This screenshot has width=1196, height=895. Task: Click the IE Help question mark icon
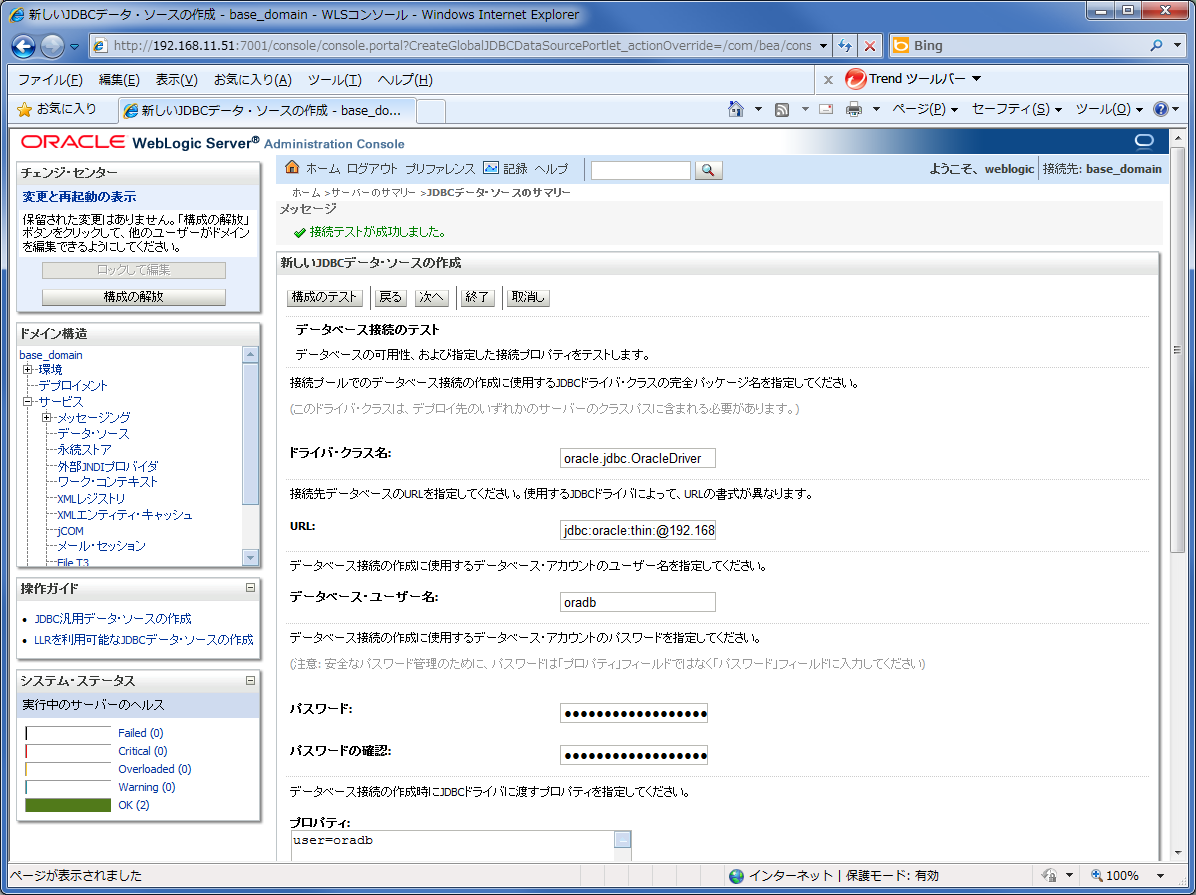1161,109
